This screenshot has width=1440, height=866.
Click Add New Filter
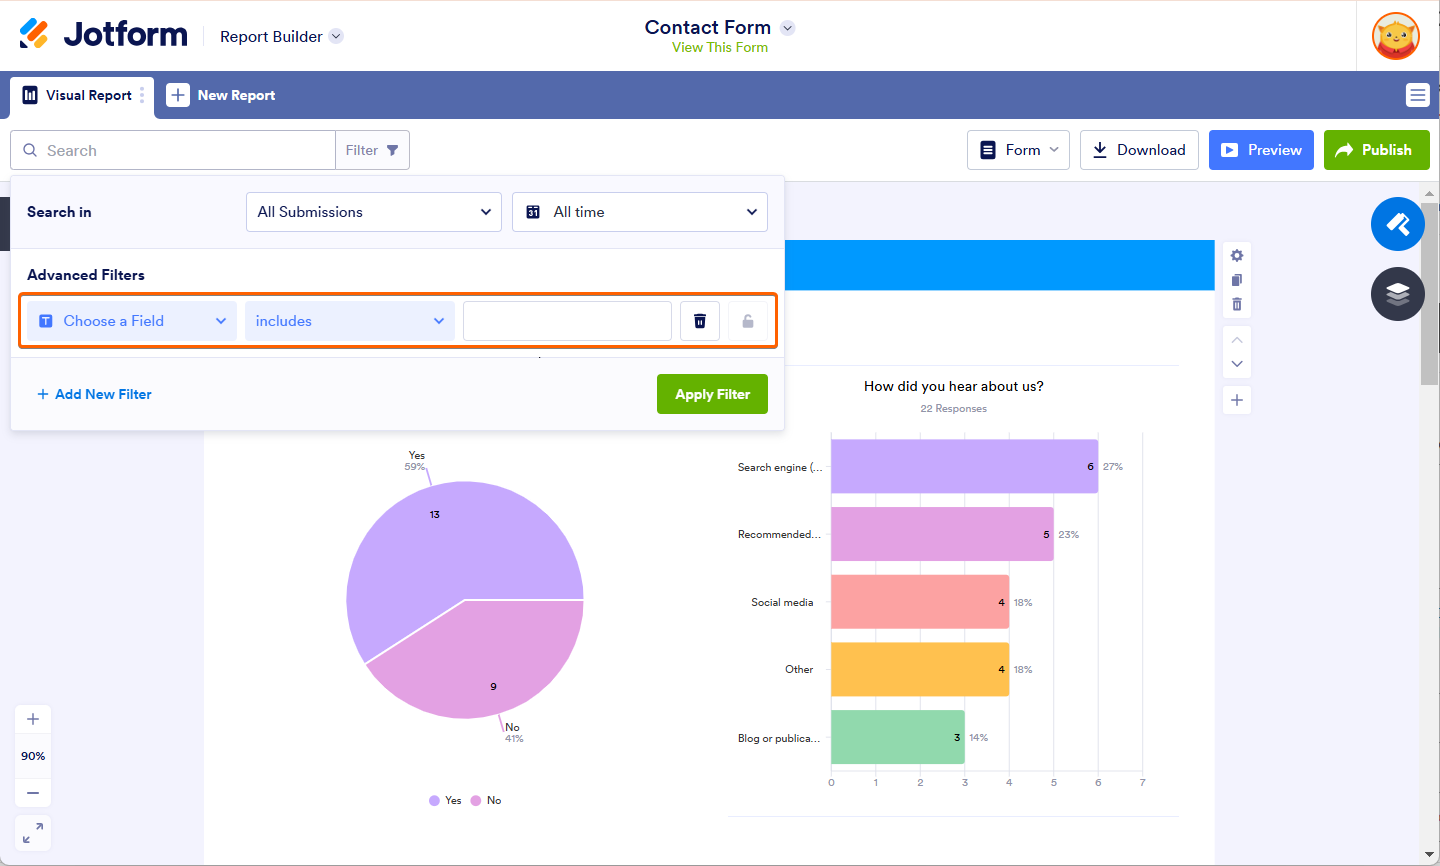[94, 394]
